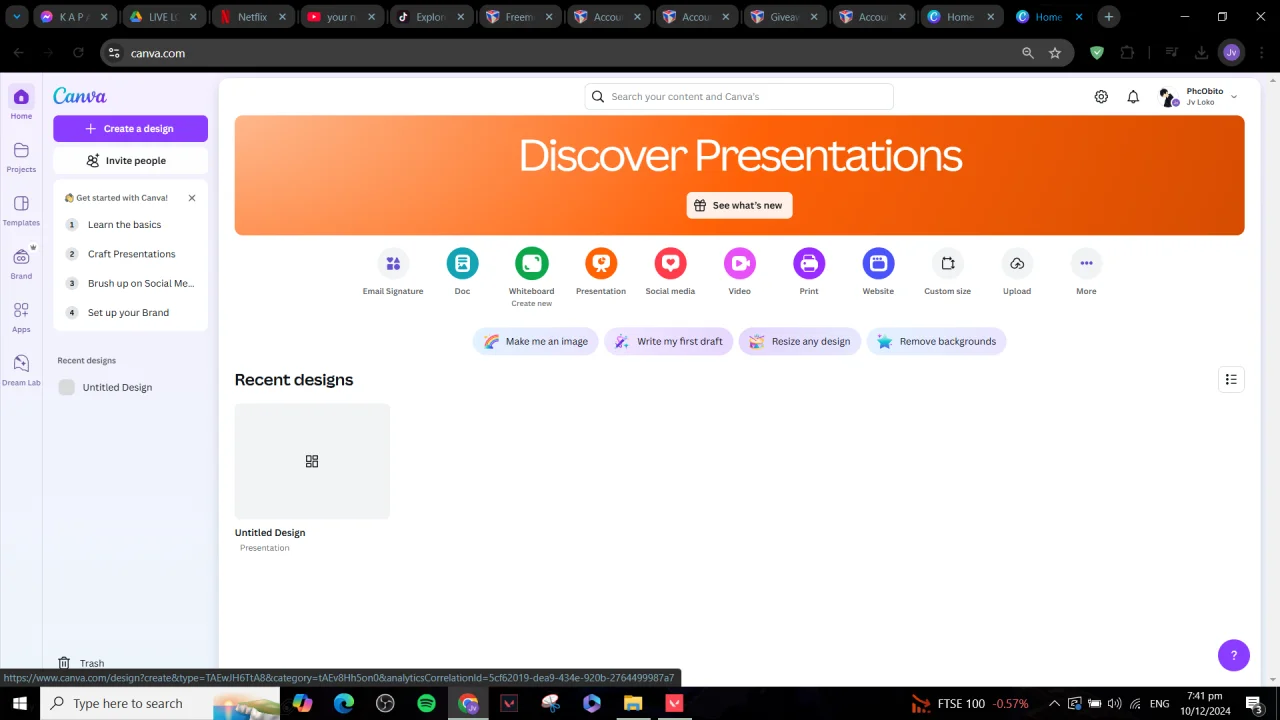Screen dimensions: 1280x720
Task: Click the browser address bar
Action: (x=570, y=53)
